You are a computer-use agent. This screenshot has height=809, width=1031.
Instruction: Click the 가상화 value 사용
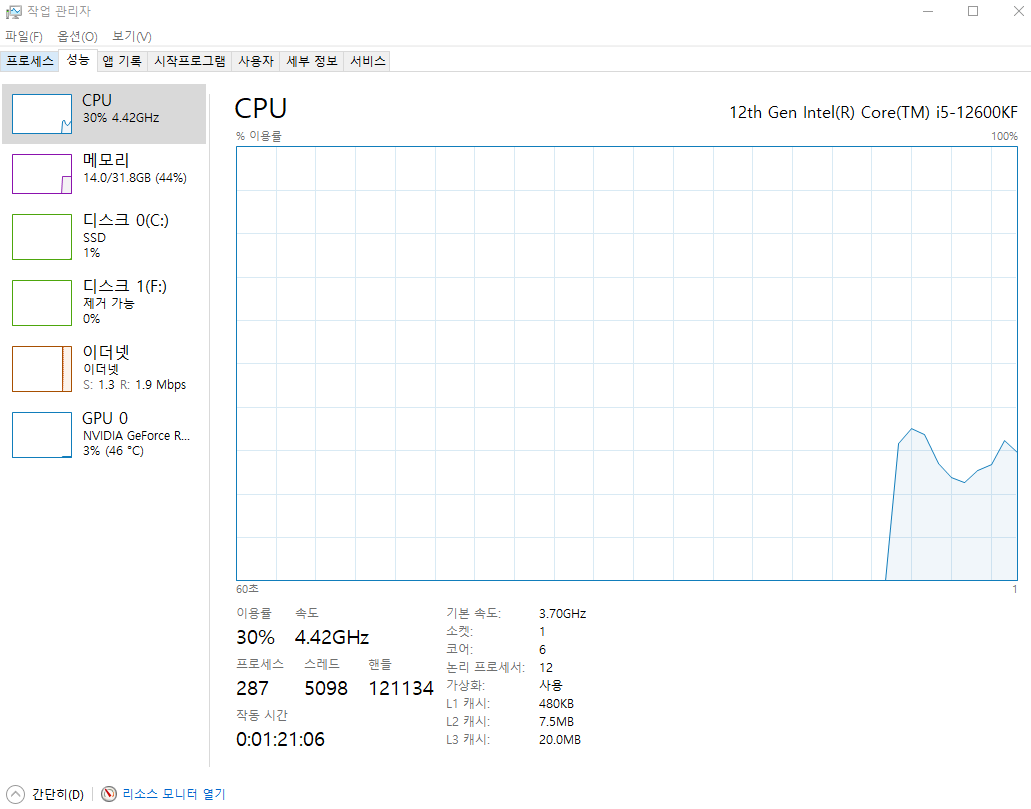550,685
